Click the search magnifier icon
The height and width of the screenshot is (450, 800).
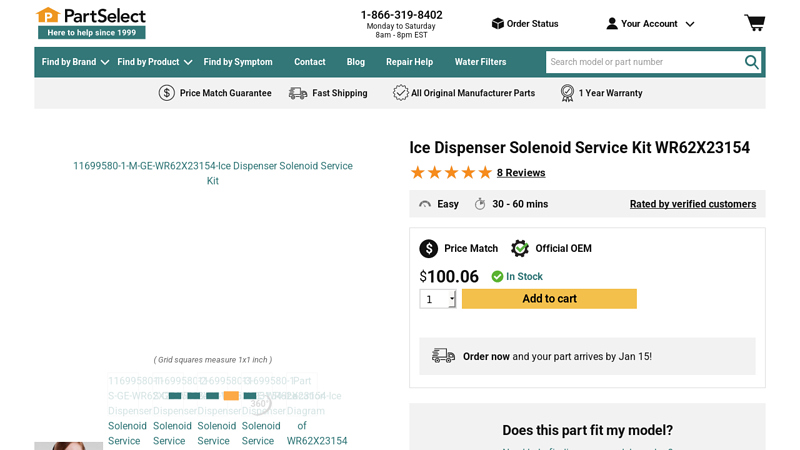click(x=751, y=62)
